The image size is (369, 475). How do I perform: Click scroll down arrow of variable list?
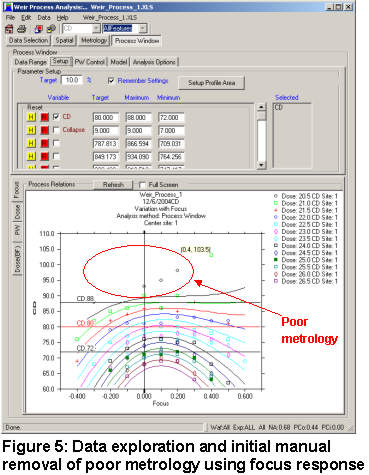pos(261,165)
